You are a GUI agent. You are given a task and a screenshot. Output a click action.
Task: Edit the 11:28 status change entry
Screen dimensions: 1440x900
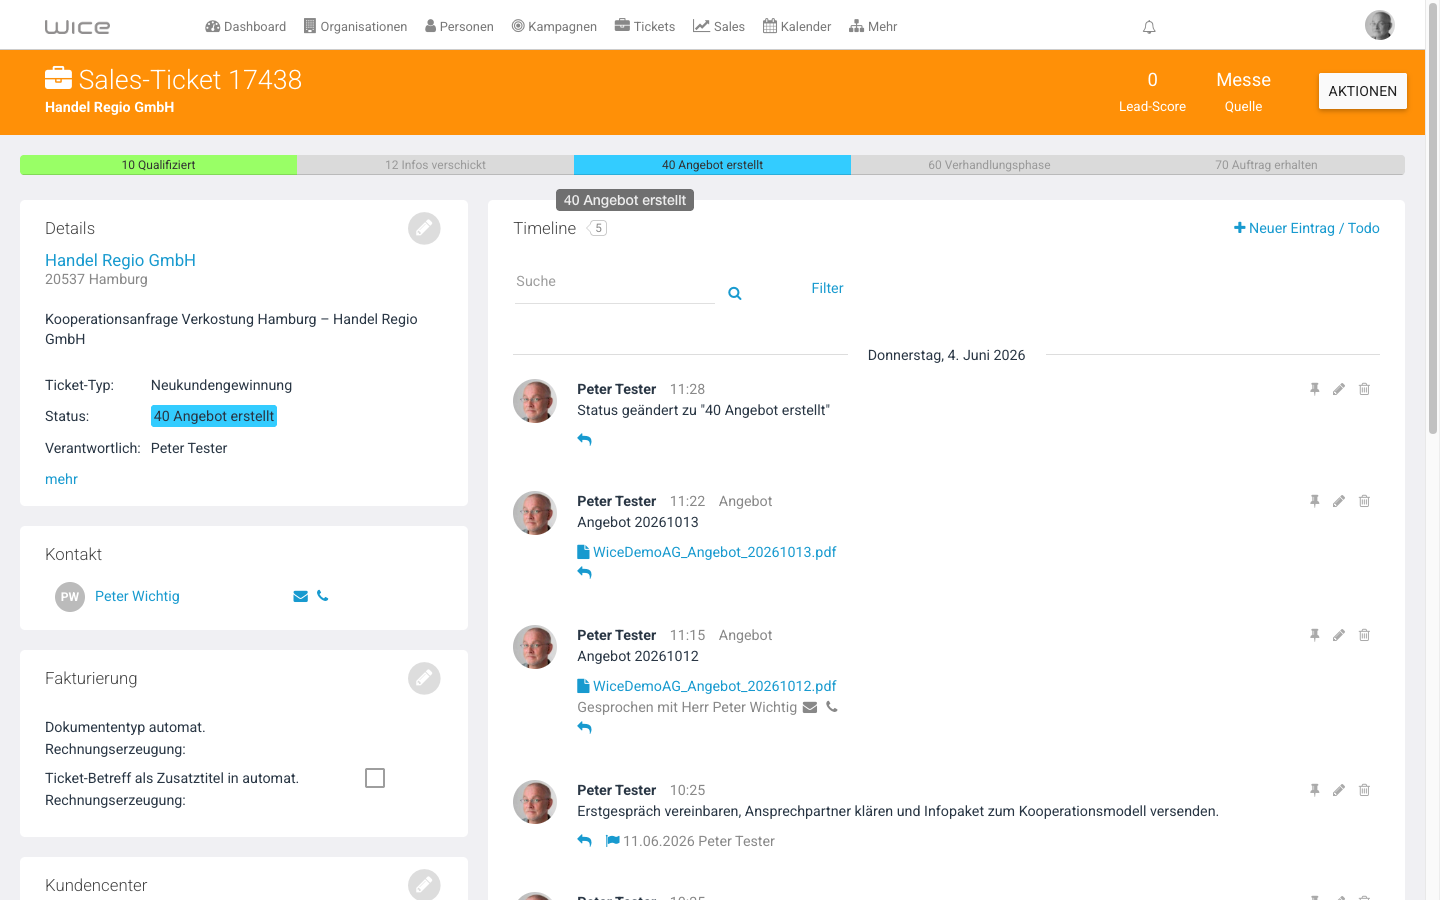1339,389
